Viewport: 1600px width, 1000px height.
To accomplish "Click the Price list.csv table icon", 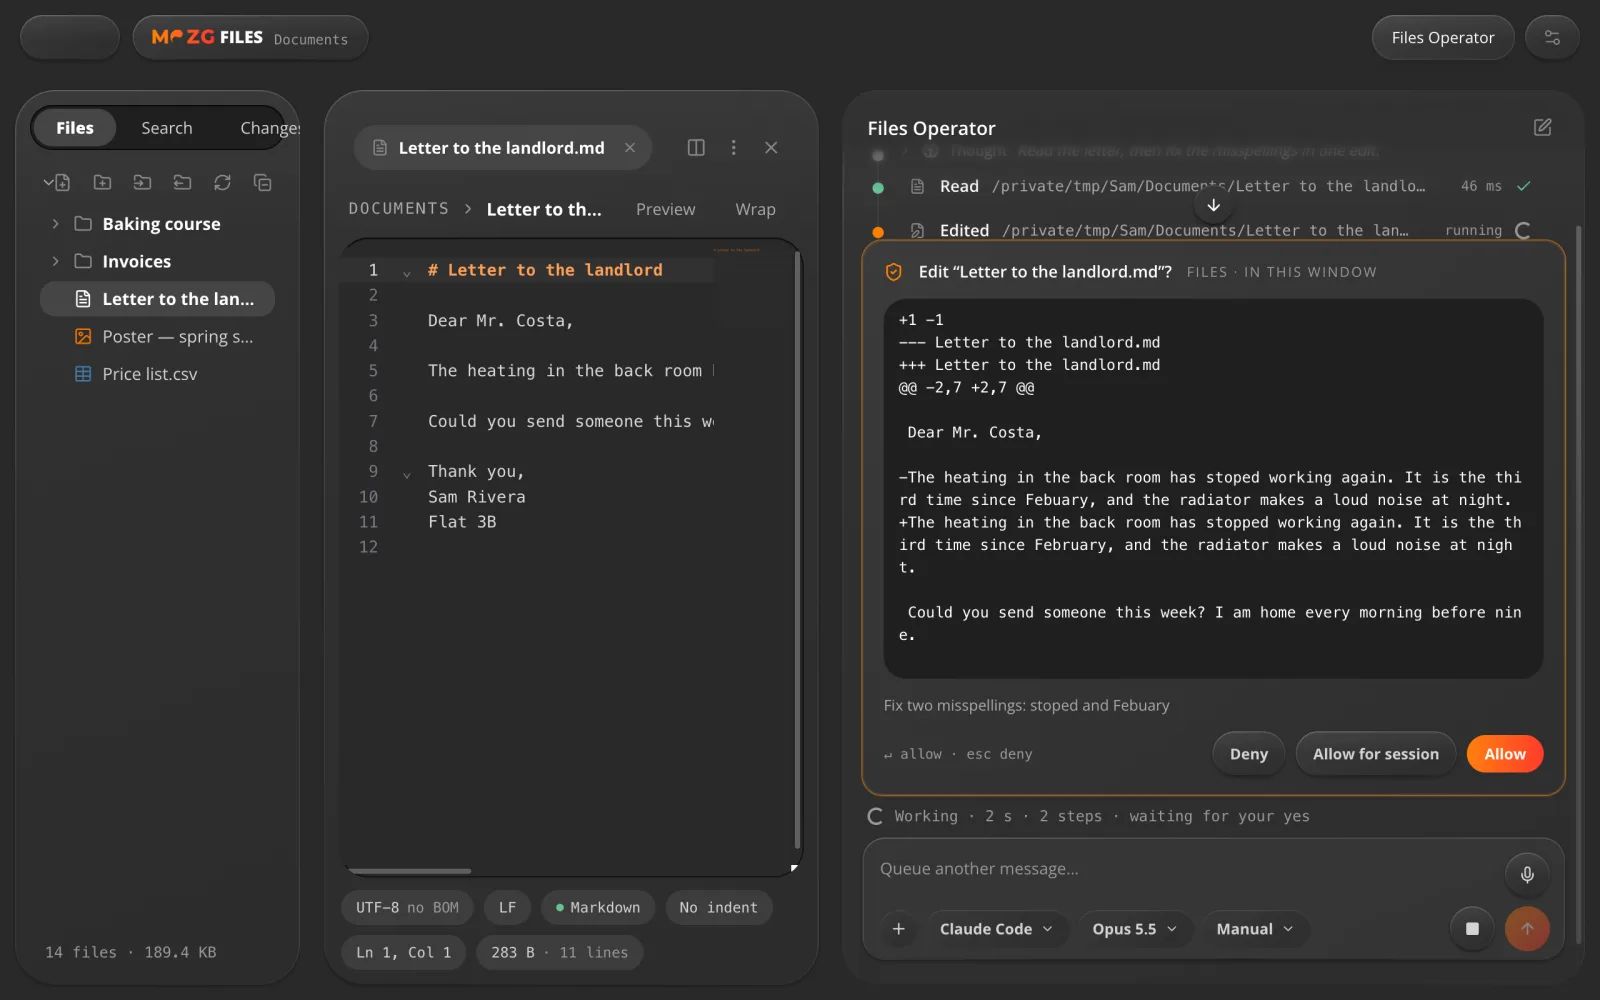I will click(x=83, y=374).
